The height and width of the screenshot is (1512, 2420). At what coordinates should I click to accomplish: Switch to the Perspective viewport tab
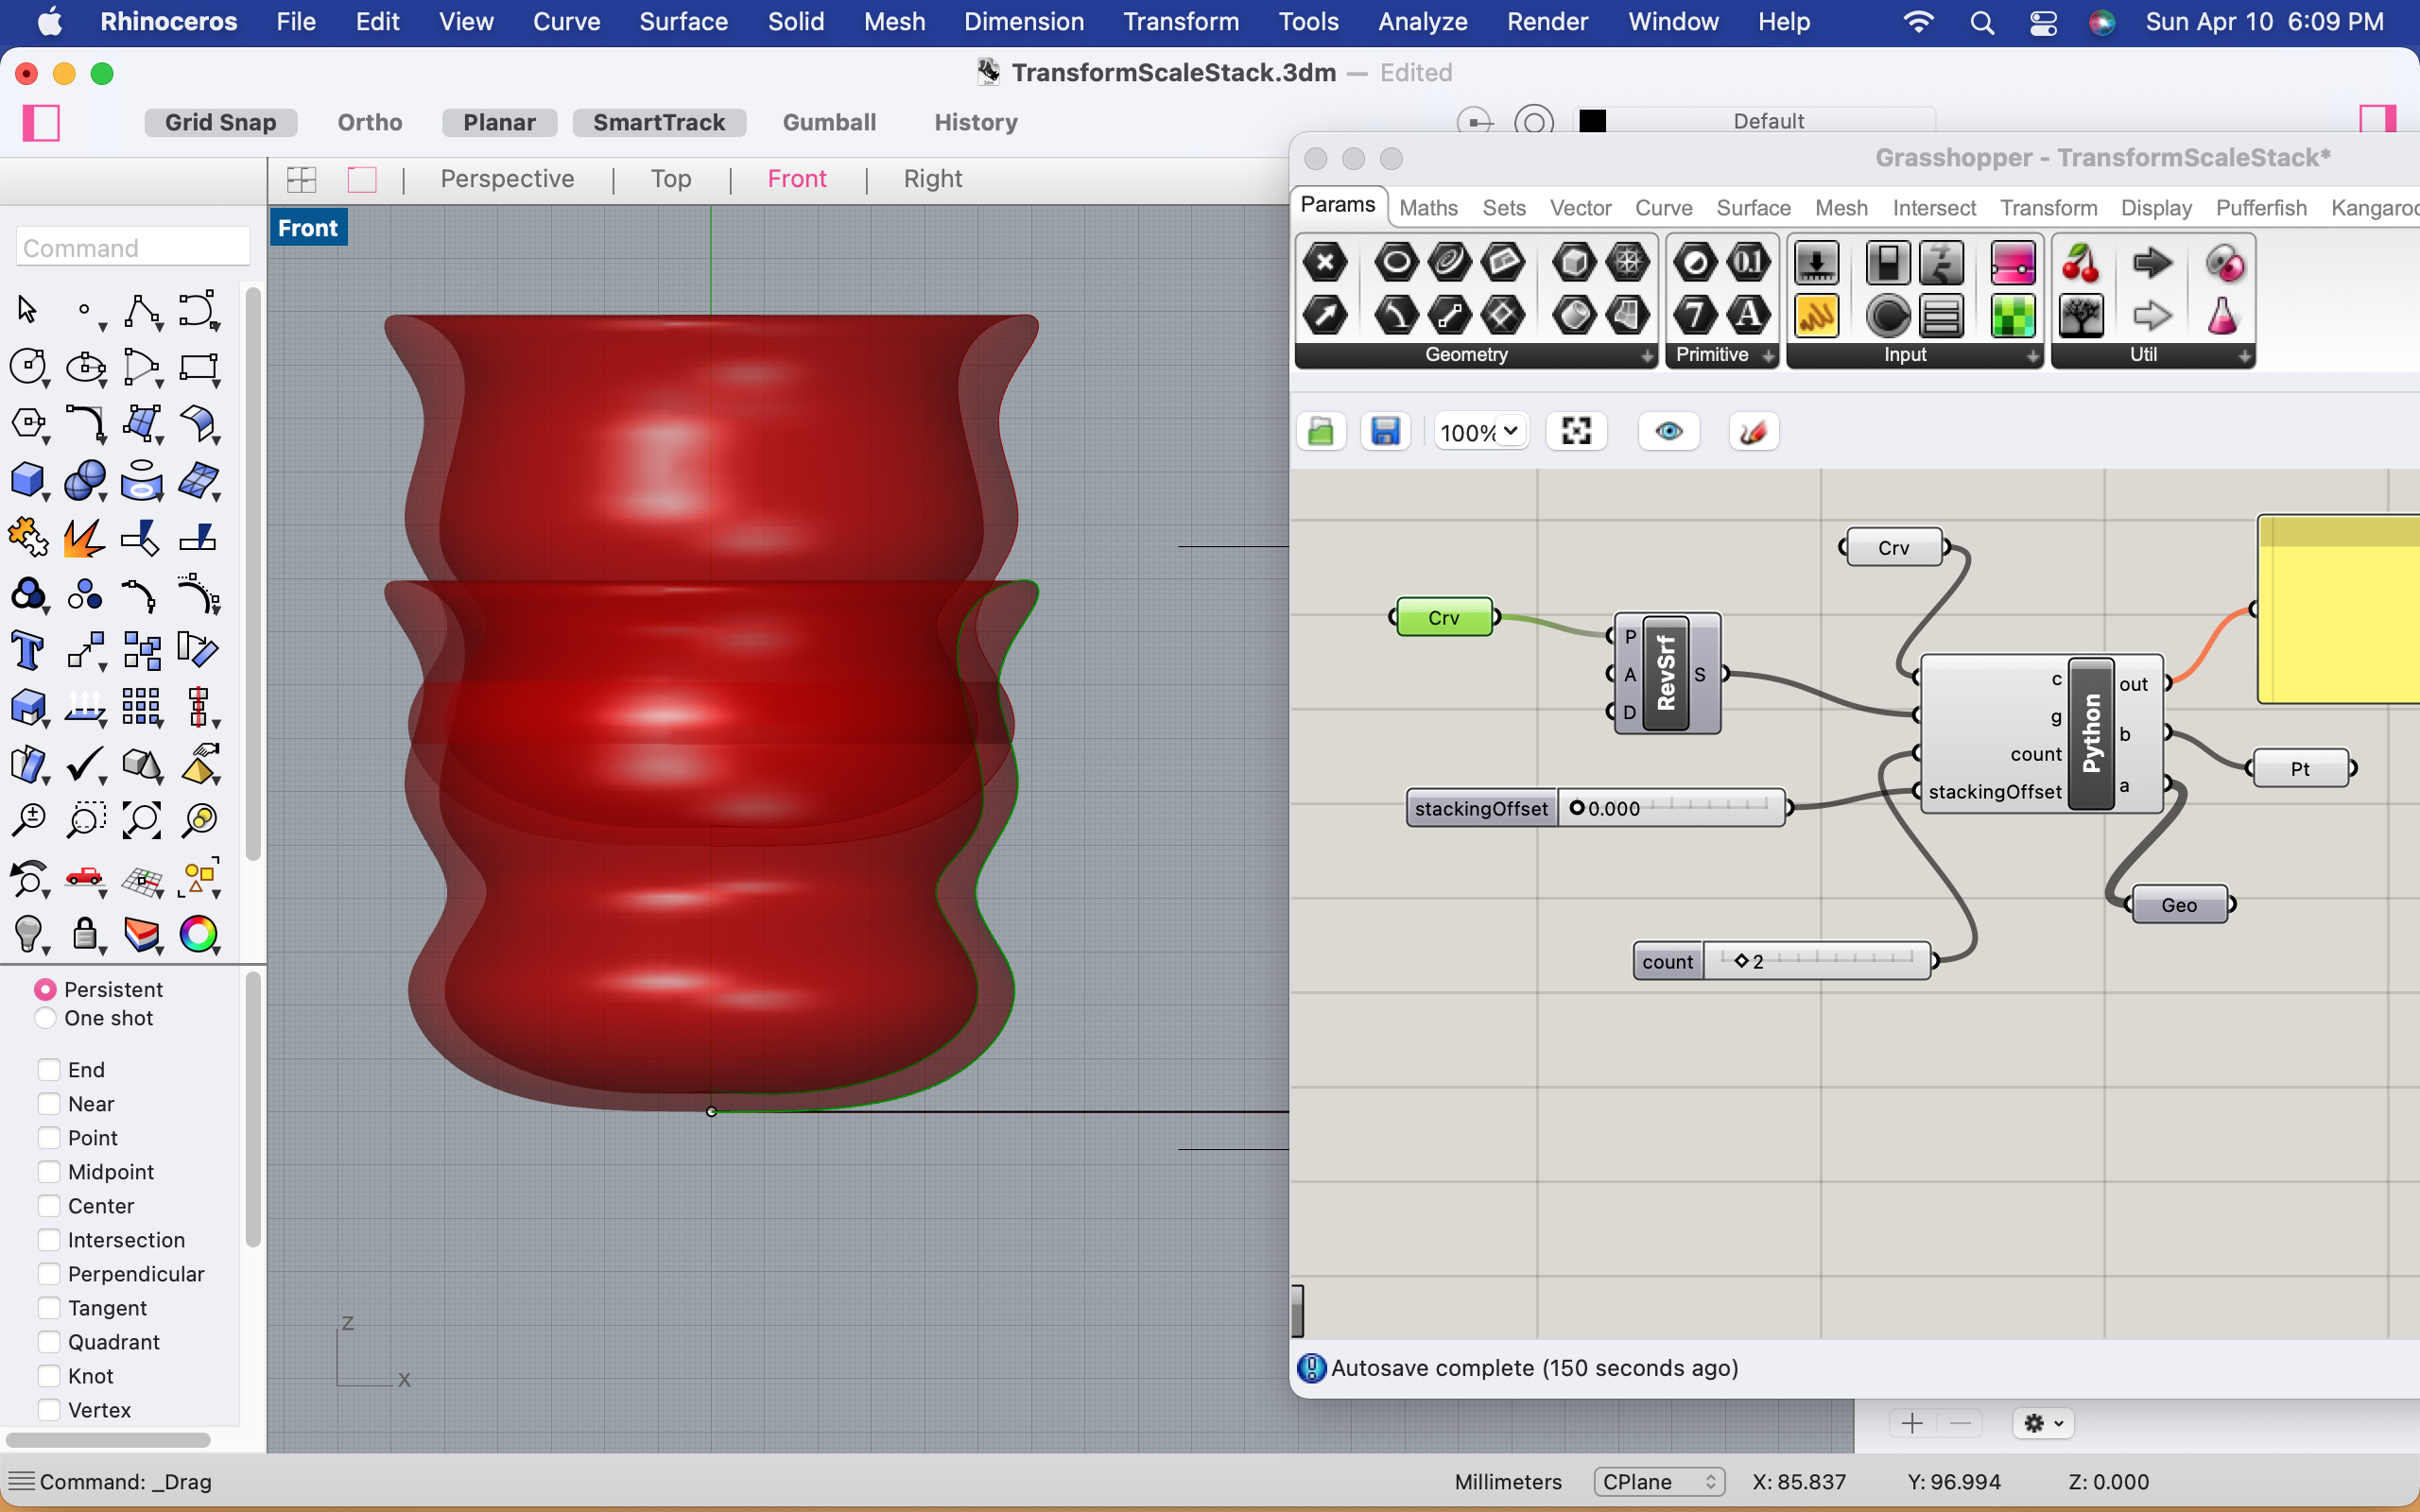point(507,179)
